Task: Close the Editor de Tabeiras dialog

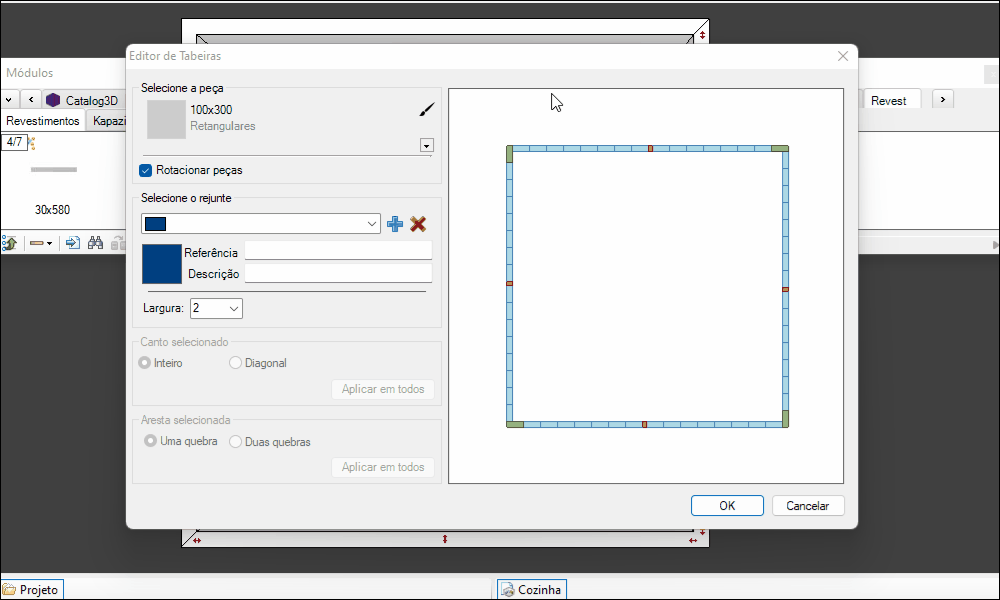Action: [x=842, y=56]
